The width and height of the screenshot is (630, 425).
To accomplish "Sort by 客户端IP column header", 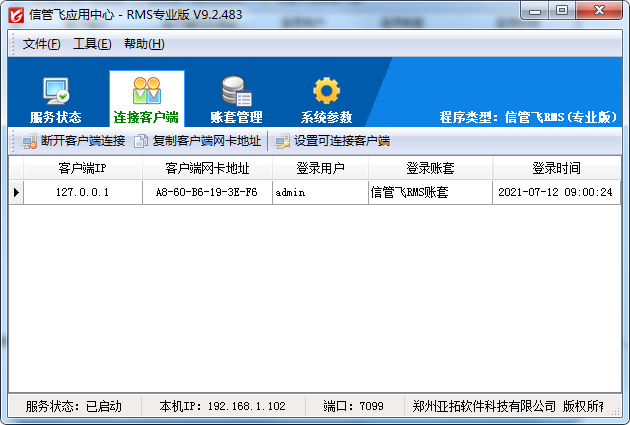I will pos(82,168).
